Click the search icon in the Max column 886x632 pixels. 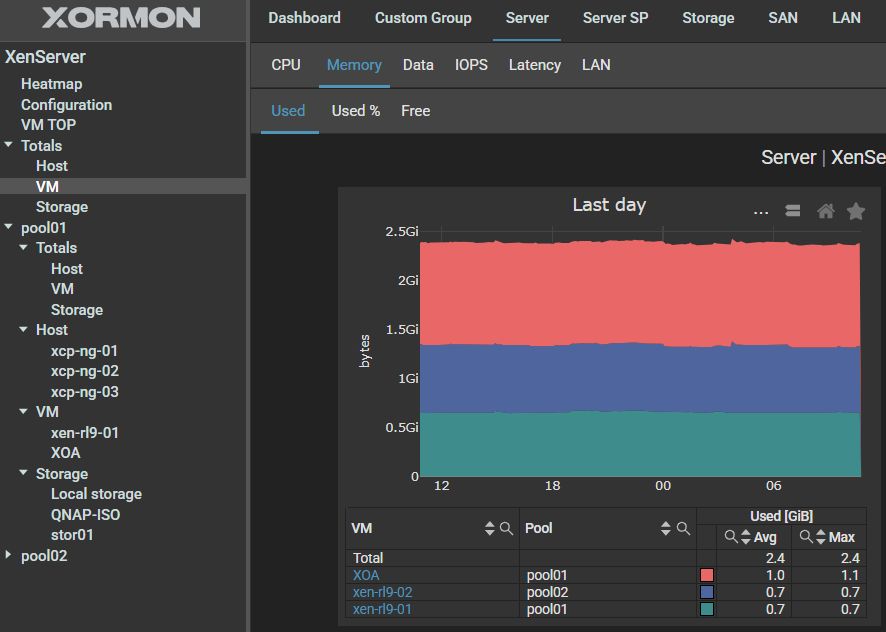pyautogui.click(x=806, y=537)
